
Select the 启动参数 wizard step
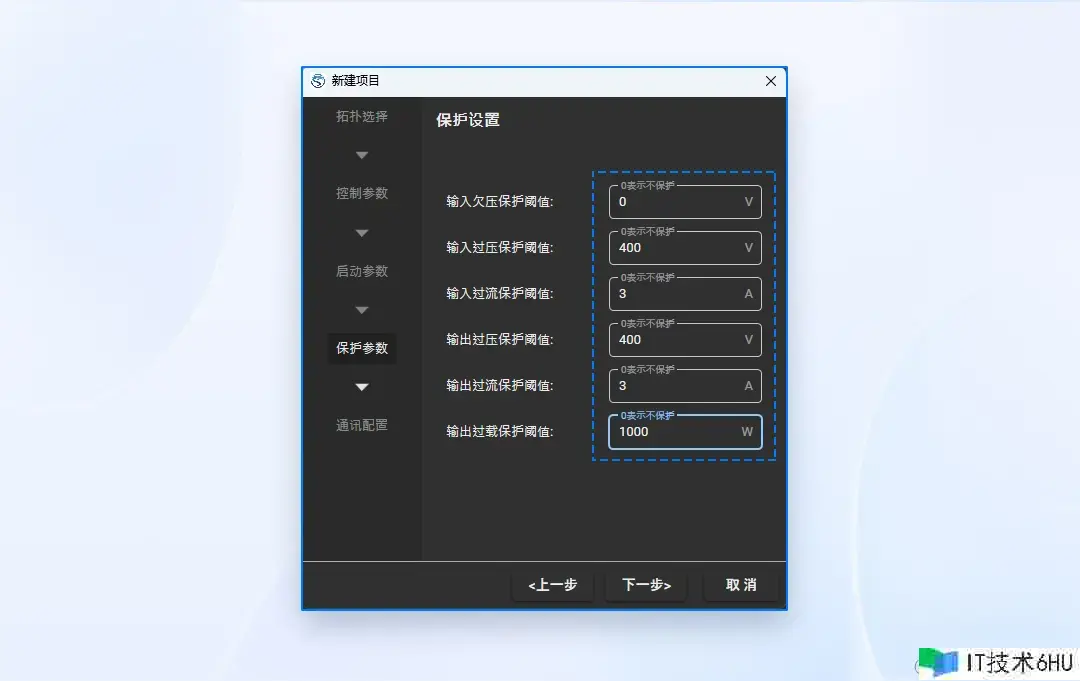(x=361, y=271)
